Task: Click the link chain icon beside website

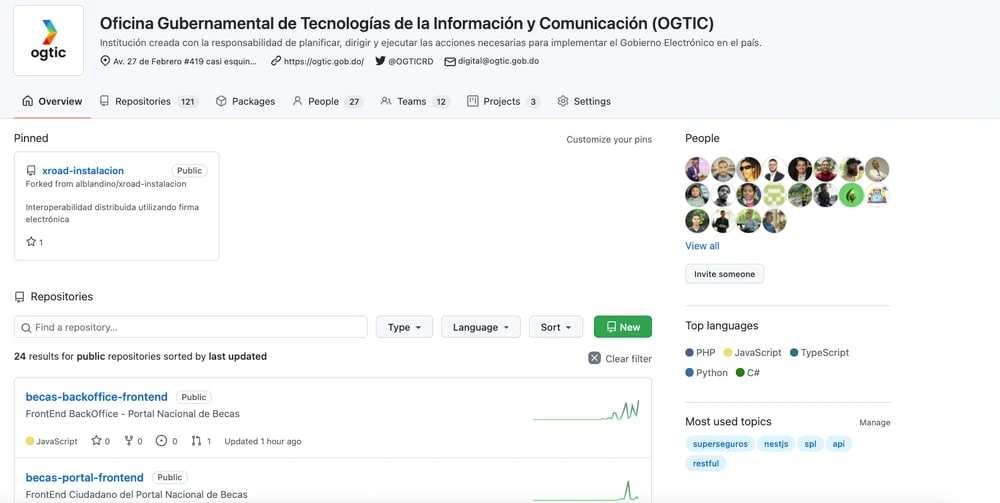Action: coord(276,61)
